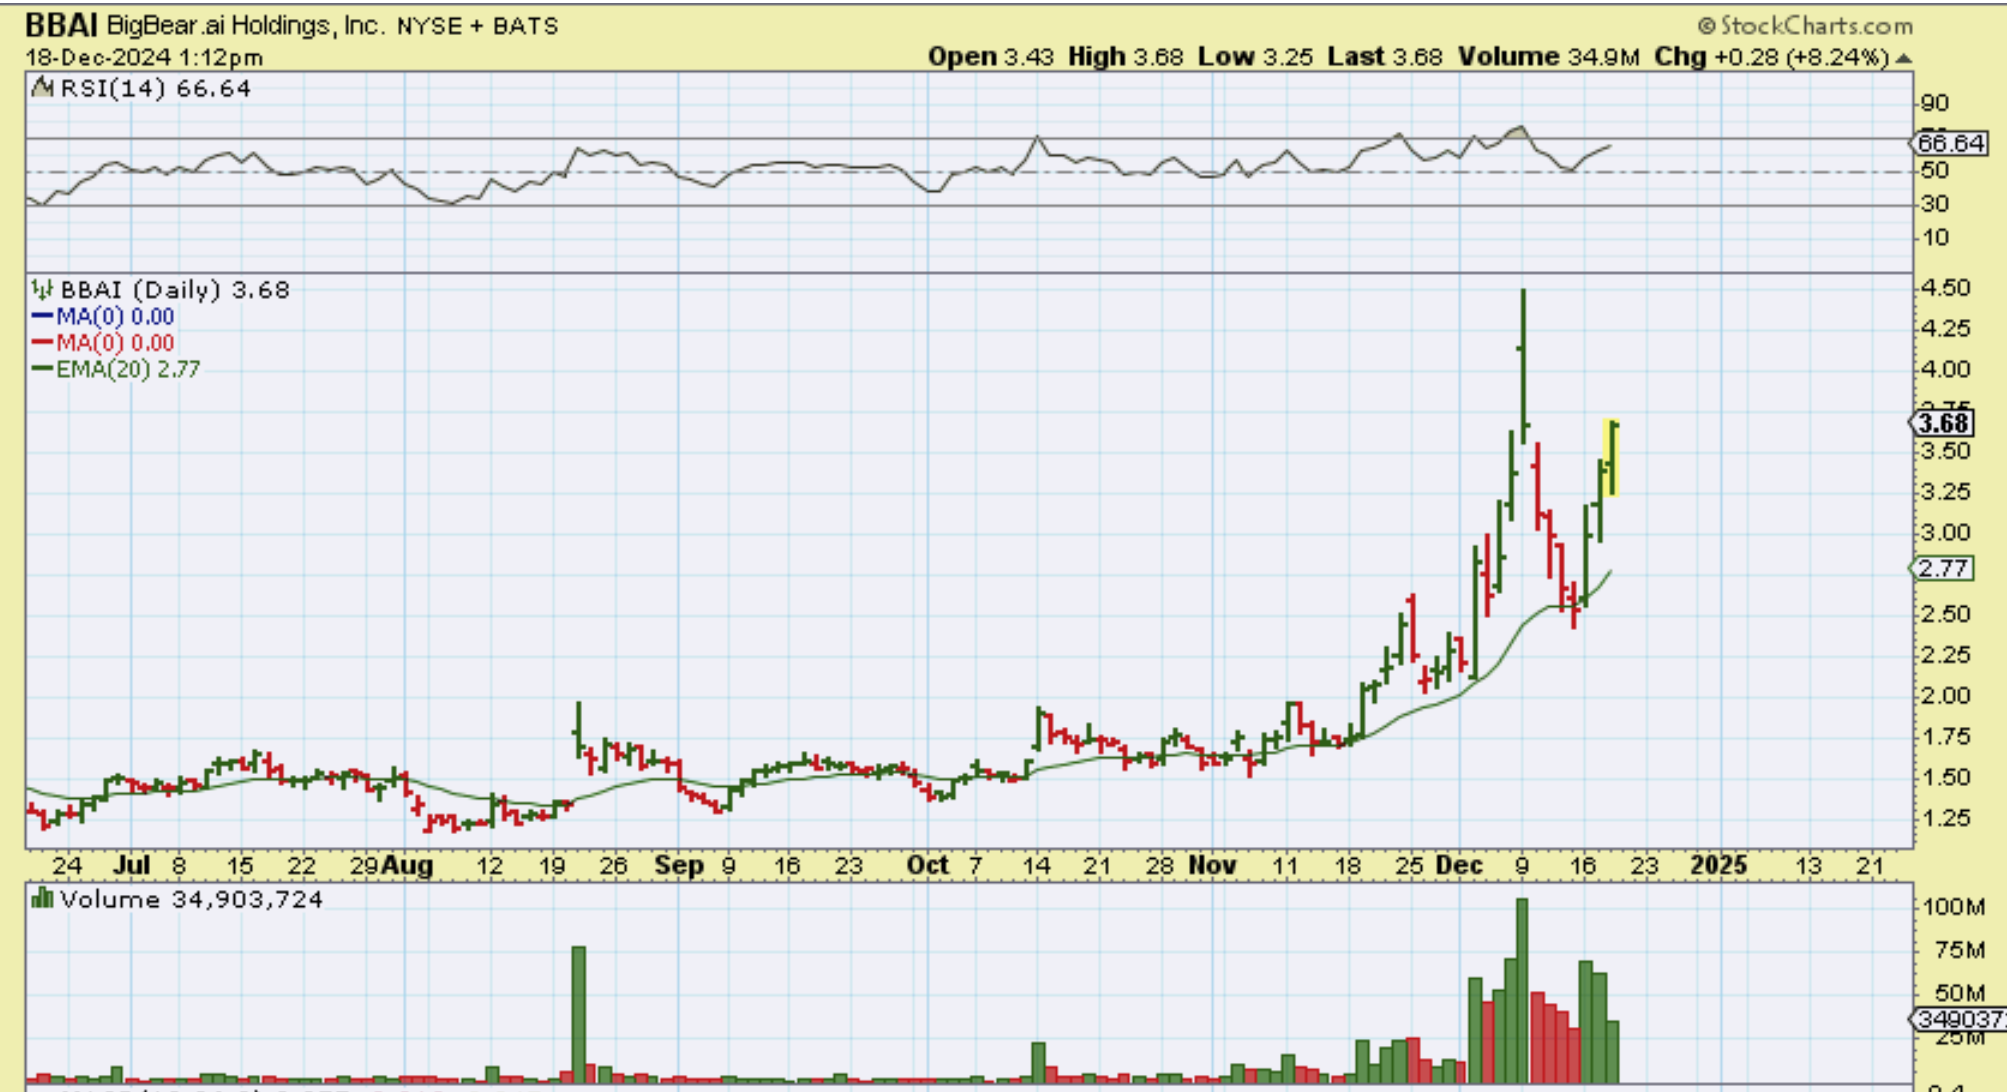Click the BBAI Daily OHLC bar icon
Viewport: 2007px width, 1092px height.
click(x=42, y=290)
